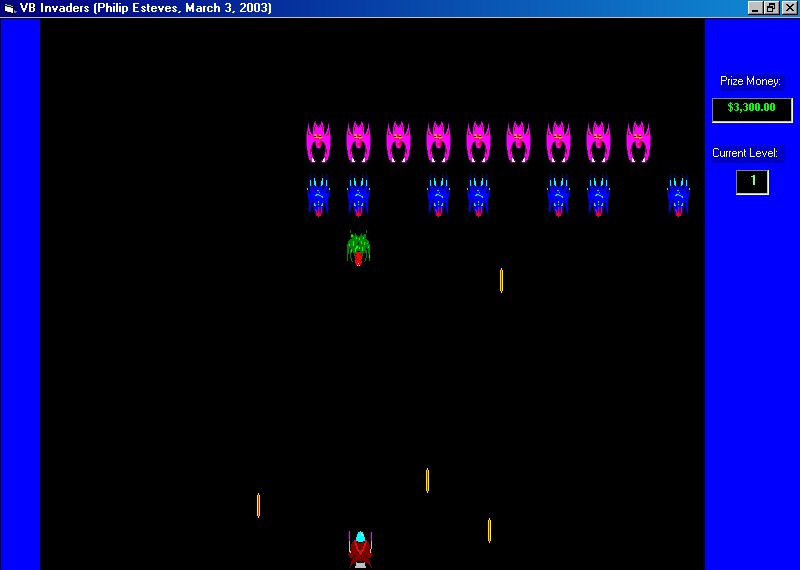Click the green diving invader
The height and width of the screenshot is (570, 800).
click(358, 249)
